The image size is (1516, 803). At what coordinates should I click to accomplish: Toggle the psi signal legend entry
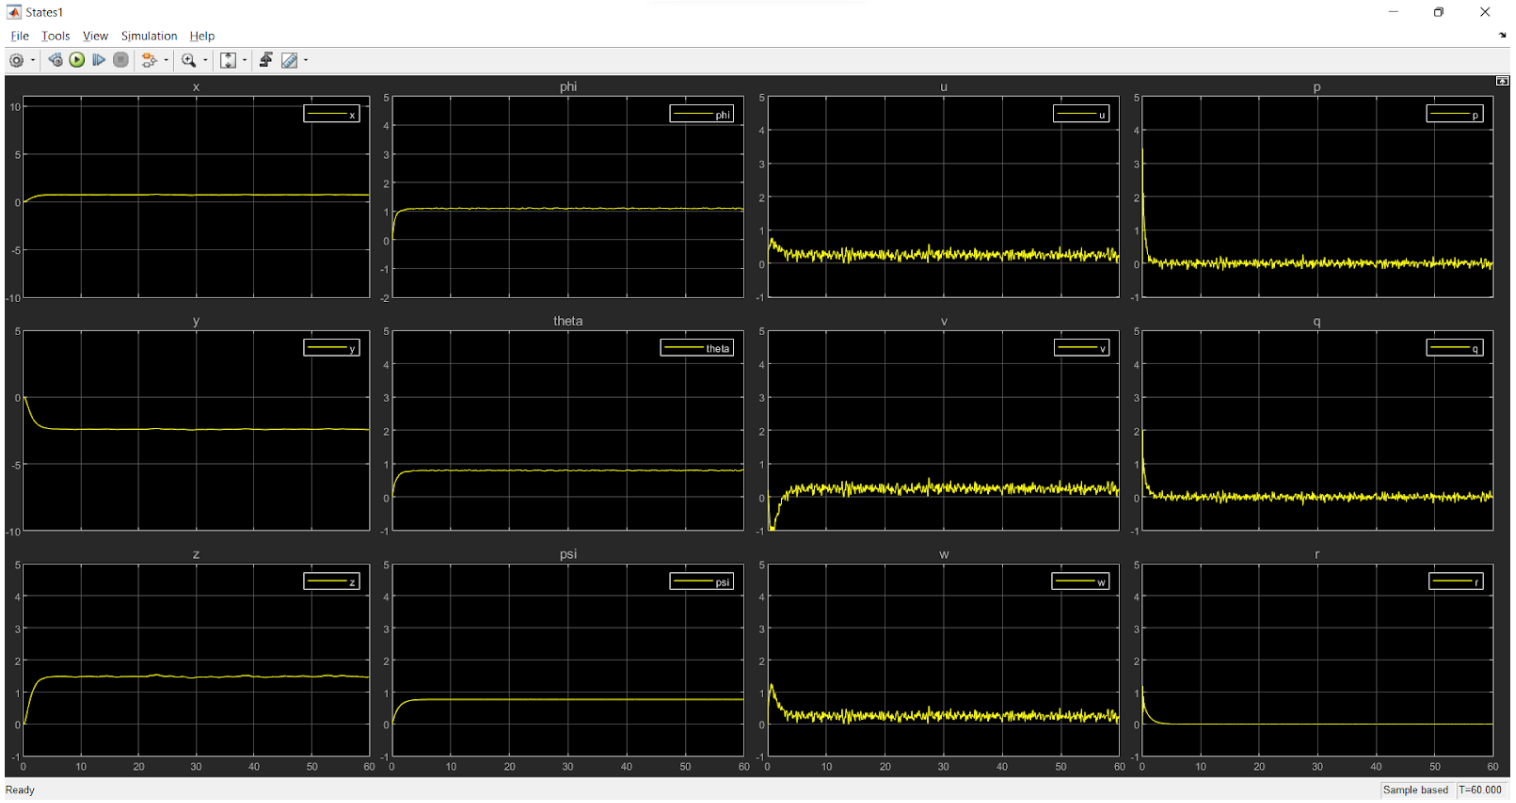coord(702,581)
